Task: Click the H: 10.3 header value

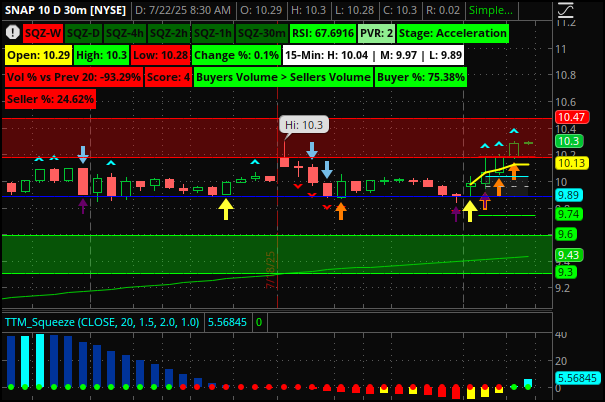Action: [308, 10]
